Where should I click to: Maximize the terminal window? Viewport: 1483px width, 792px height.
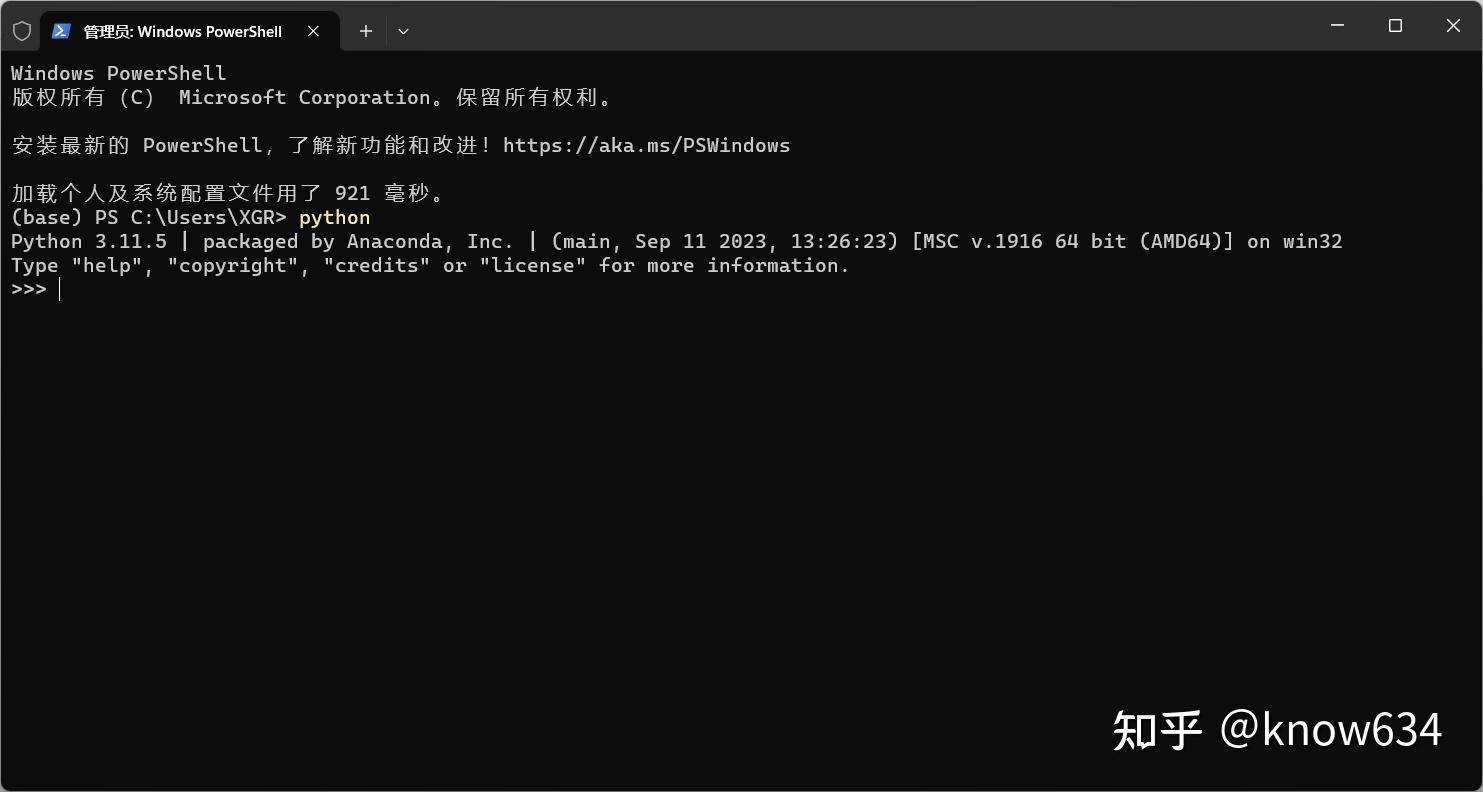1395,26
